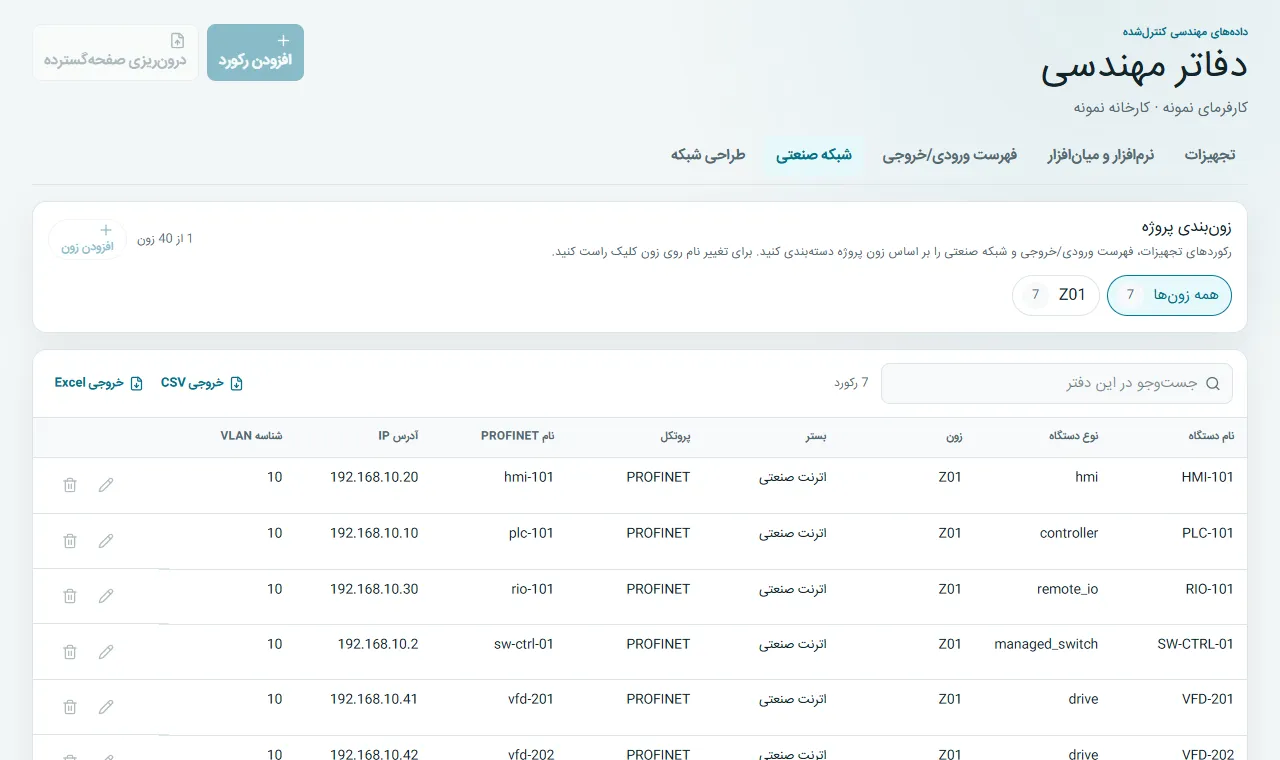The height and width of the screenshot is (760, 1280).
Task: Edit the PLC-101 row pencil icon
Action: pyautogui.click(x=106, y=541)
